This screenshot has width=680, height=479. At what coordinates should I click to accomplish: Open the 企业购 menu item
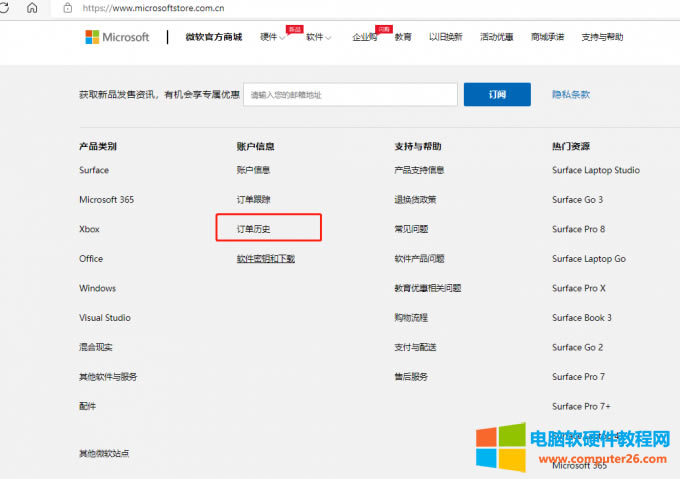(x=365, y=37)
